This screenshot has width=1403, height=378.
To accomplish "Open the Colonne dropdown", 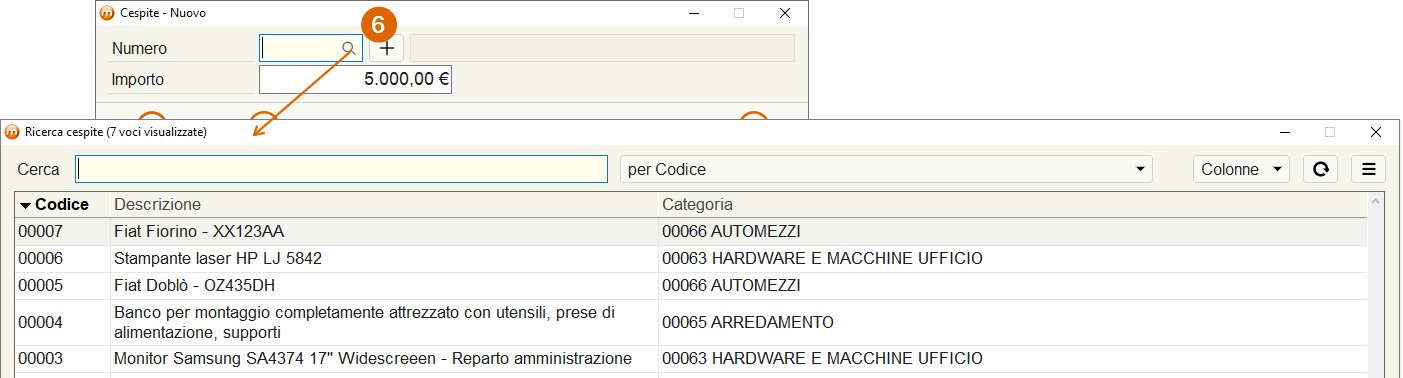I will (x=1241, y=169).
